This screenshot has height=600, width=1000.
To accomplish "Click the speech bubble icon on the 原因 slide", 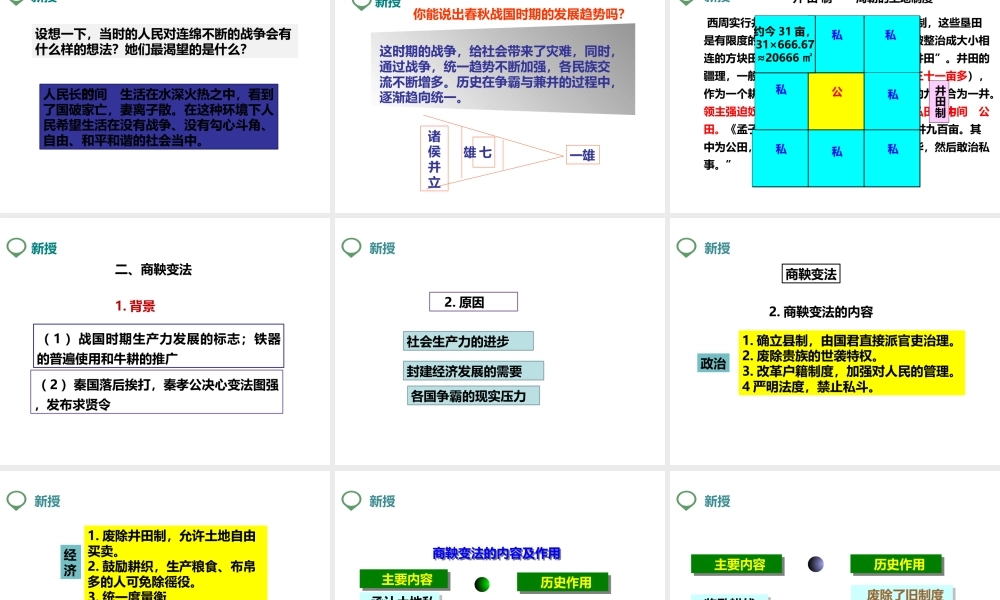I will (351, 248).
